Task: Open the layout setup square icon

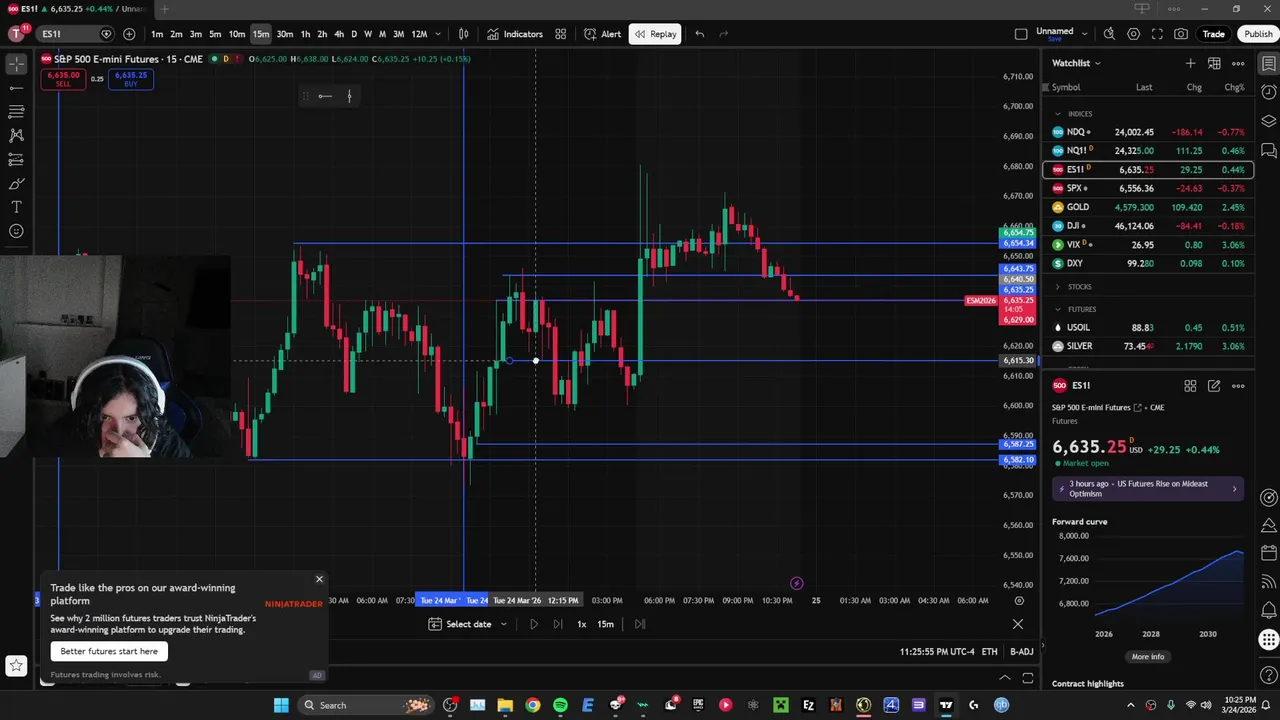Action: [x=1021, y=34]
